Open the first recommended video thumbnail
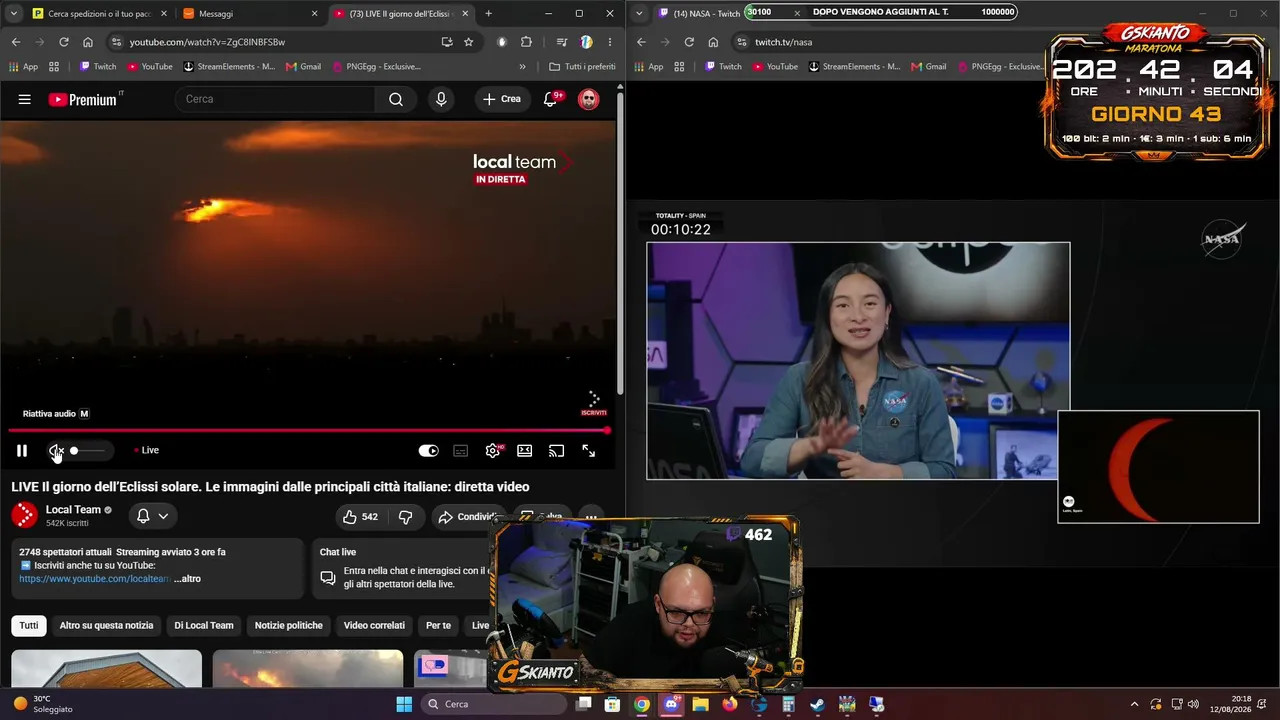Screen dimensions: 1280x720 106,669
